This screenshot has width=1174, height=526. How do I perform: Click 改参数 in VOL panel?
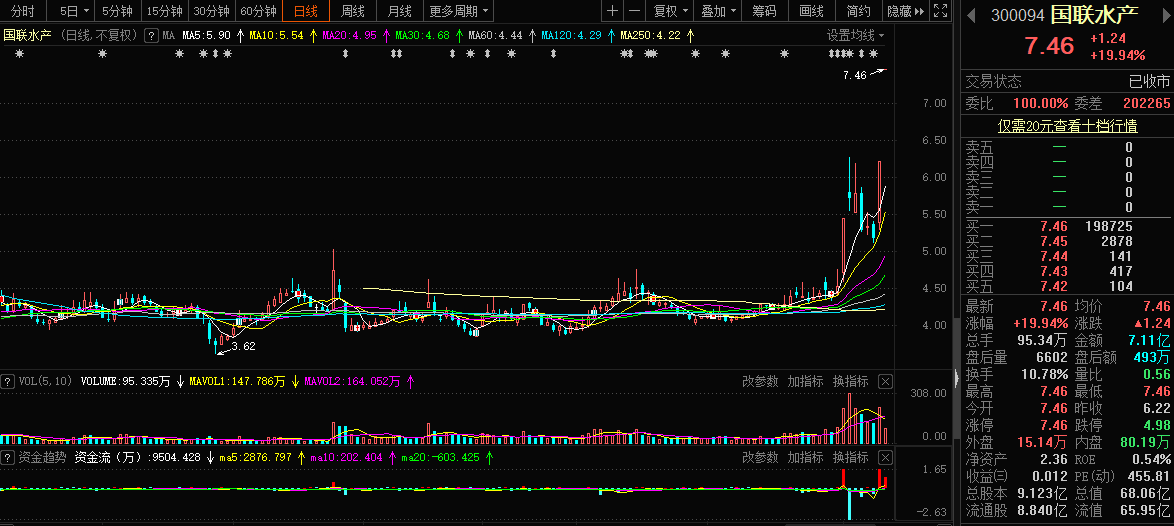pyautogui.click(x=760, y=382)
